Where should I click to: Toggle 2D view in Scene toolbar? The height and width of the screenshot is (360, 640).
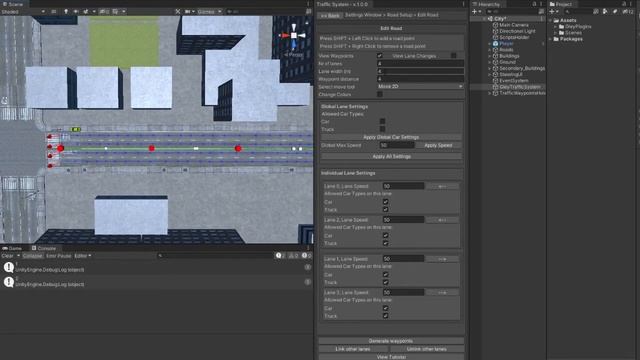(x=54, y=11)
